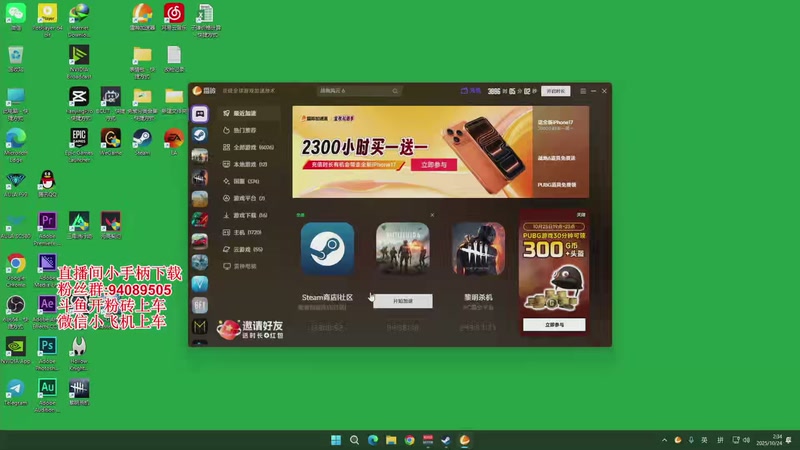This screenshot has height=450, width=800.
Task: Select the BF1 game icon in the left strip
Action: [199, 305]
